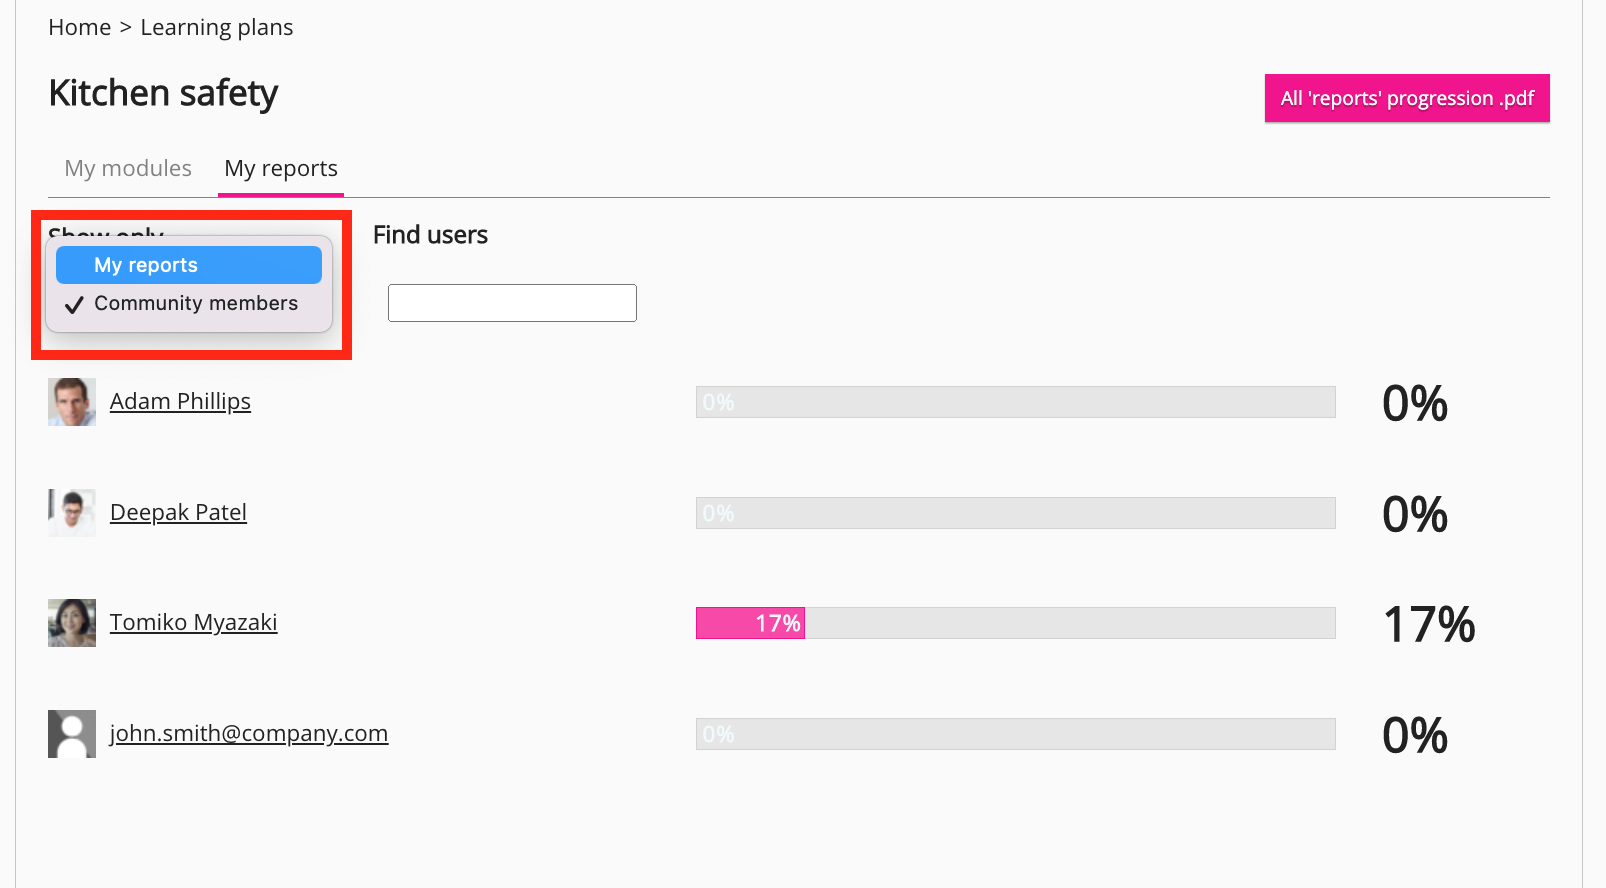Click Deepak Patel's profile photo
The image size is (1606, 888).
[72, 513]
